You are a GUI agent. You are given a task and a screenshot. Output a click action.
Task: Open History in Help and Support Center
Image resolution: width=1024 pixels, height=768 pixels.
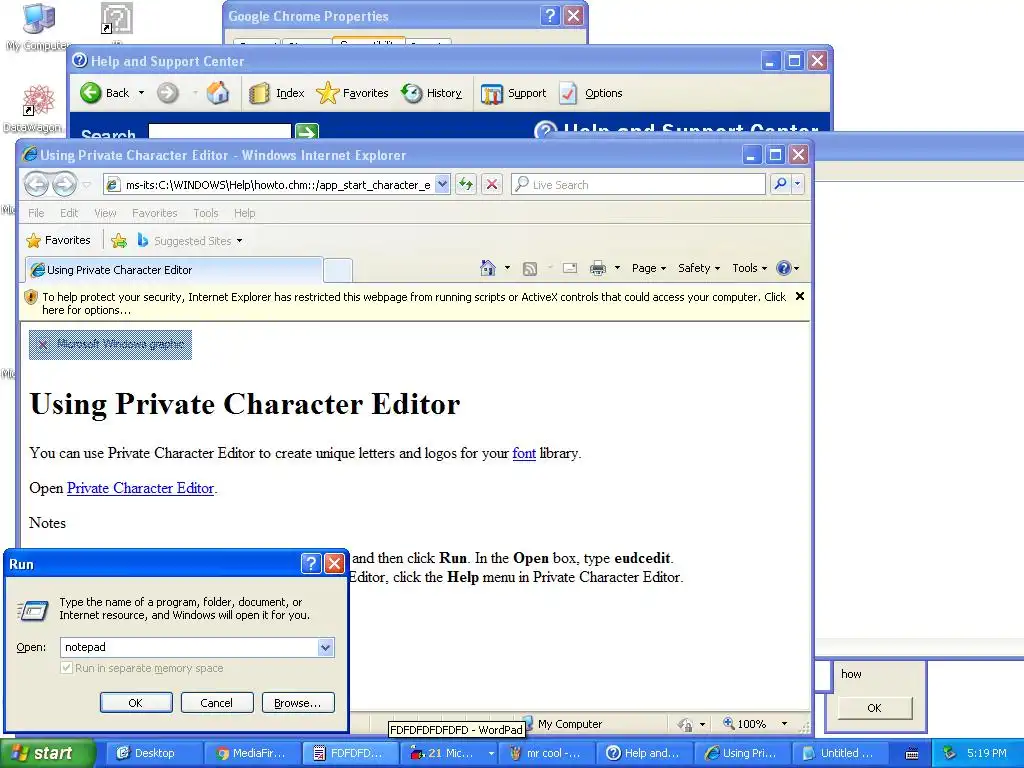coord(431,93)
